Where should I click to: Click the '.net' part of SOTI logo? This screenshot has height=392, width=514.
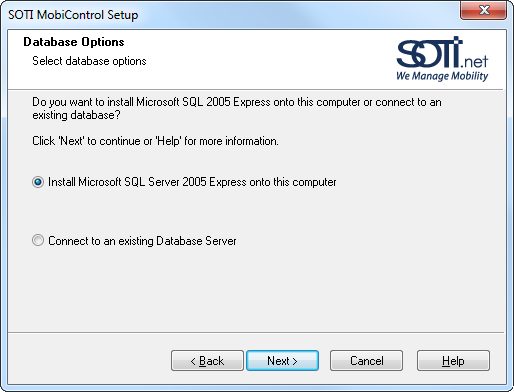tap(475, 62)
